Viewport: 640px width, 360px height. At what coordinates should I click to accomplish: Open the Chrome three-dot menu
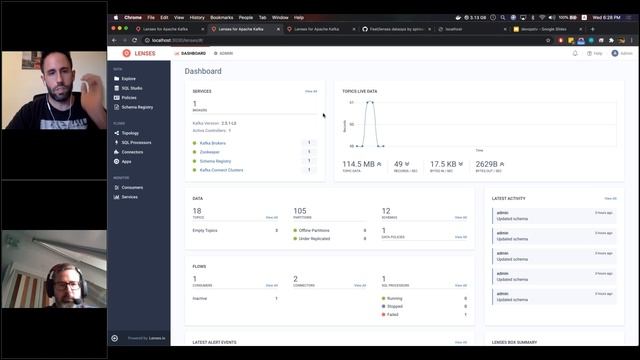click(x=631, y=40)
